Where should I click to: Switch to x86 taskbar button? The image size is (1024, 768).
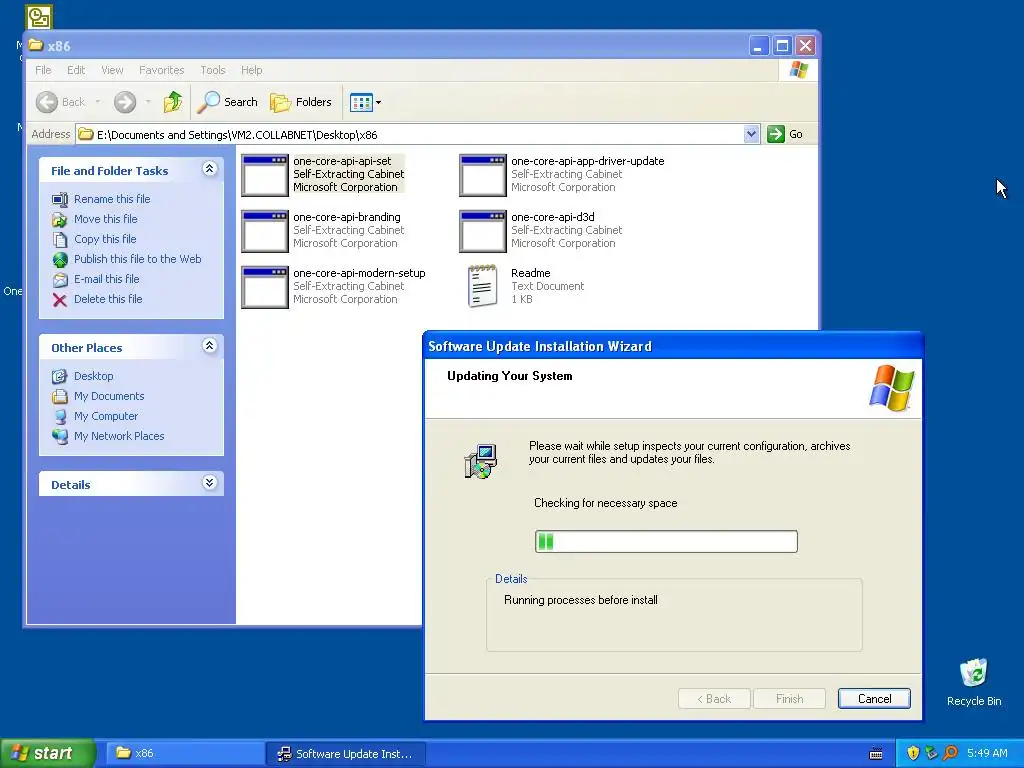(x=185, y=753)
